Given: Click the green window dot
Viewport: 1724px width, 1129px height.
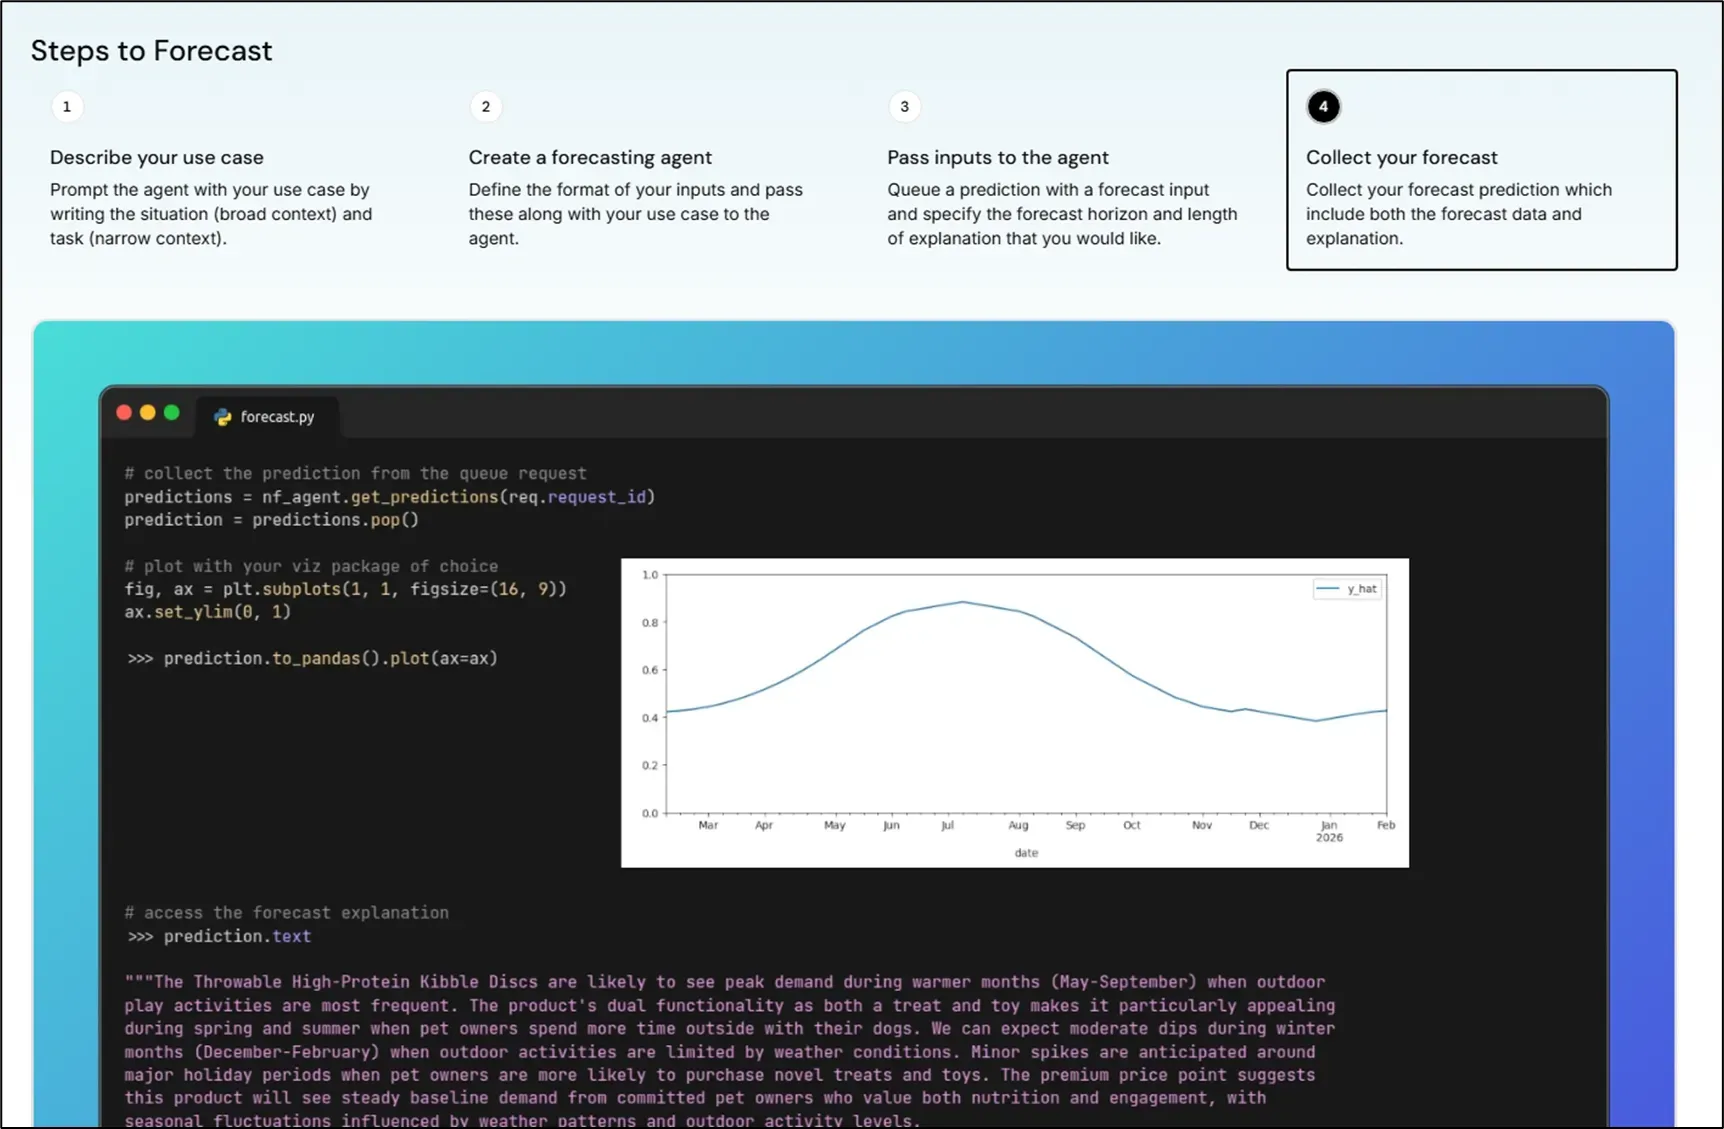Looking at the screenshot, I should (172, 413).
